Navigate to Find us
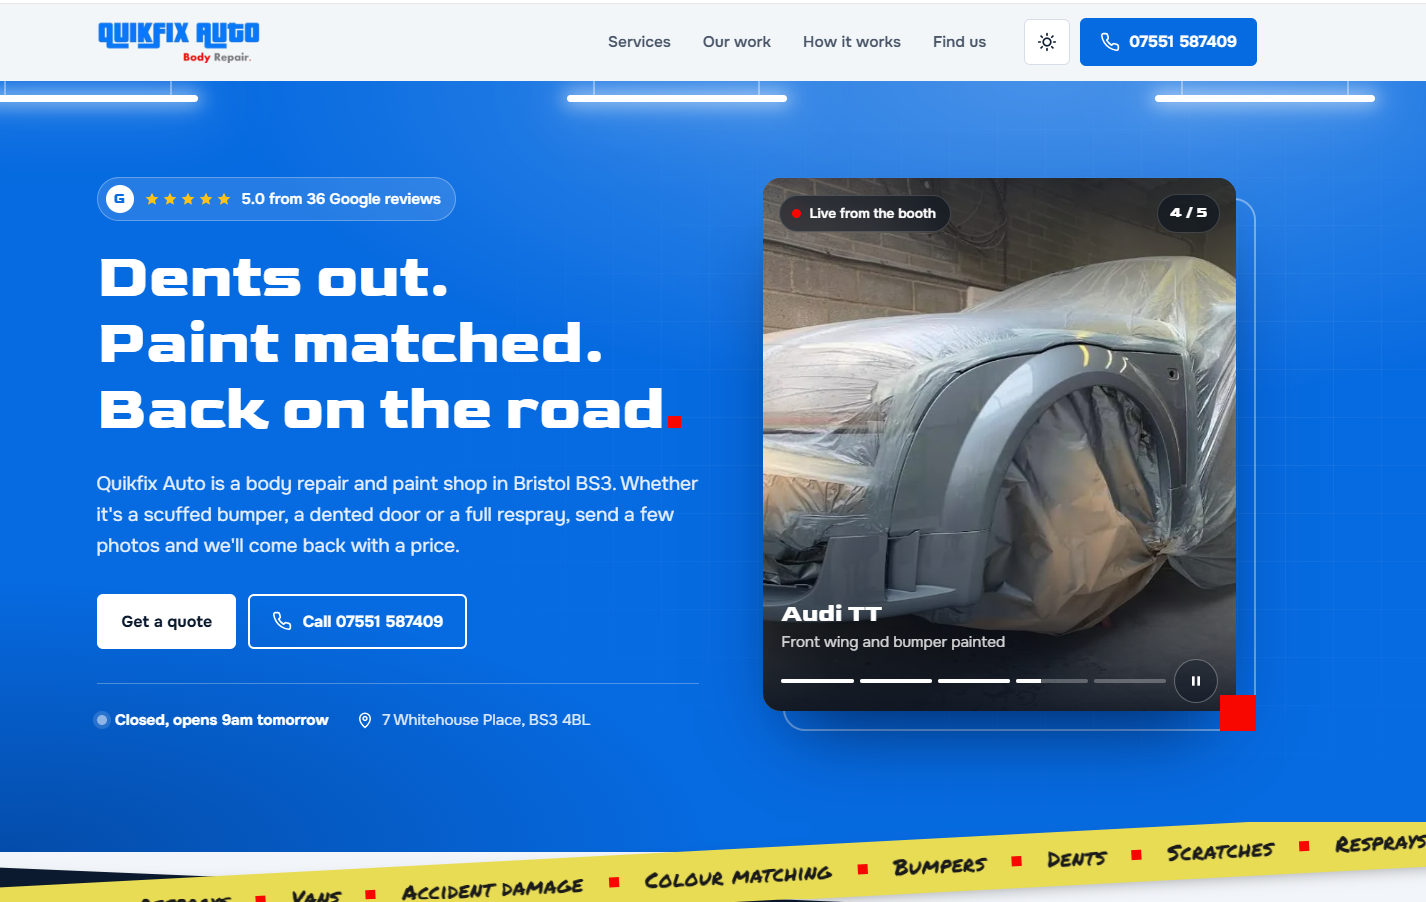Image resolution: width=1426 pixels, height=902 pixels. (959, 42)
